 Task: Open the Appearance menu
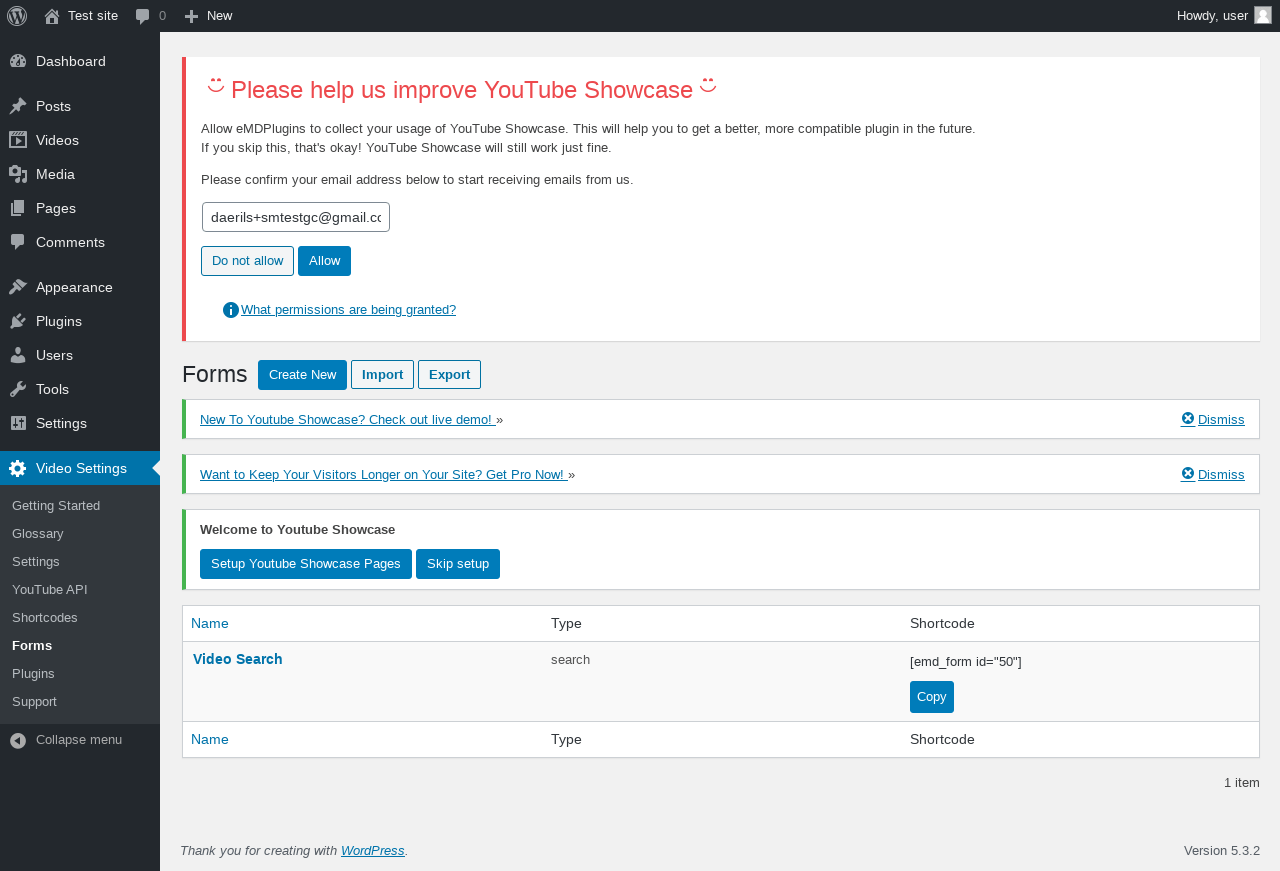pyautogui.click(x=80, y=287)
